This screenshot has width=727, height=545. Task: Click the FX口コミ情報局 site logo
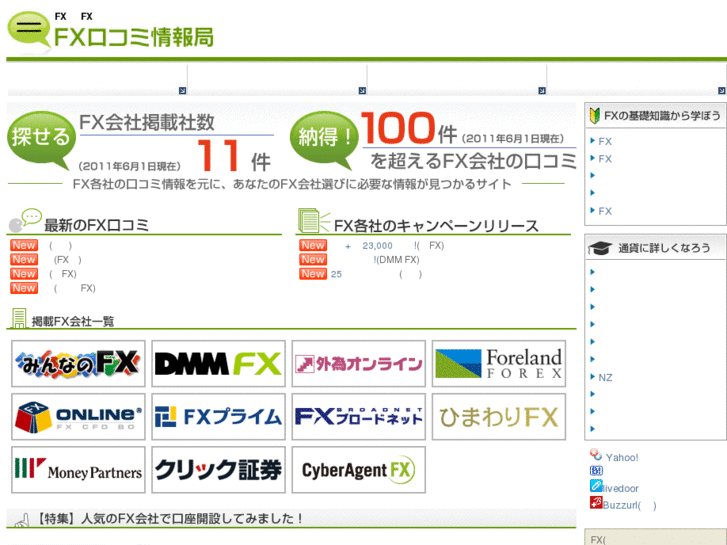click(110, 31)
